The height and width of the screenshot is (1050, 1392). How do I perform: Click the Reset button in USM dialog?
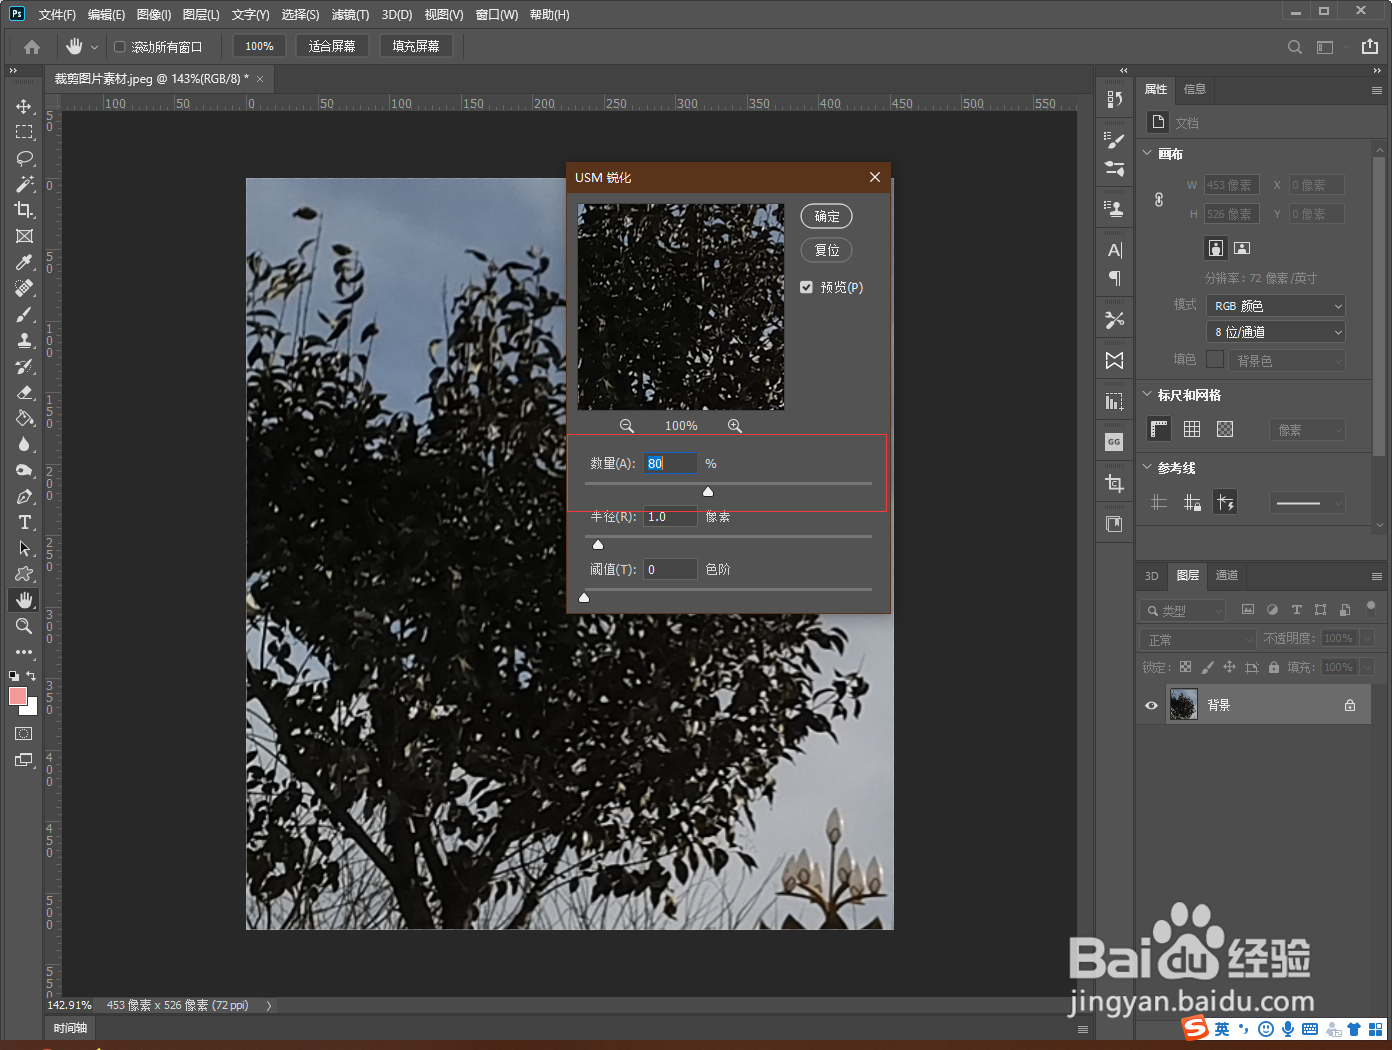tap(827, 250)
